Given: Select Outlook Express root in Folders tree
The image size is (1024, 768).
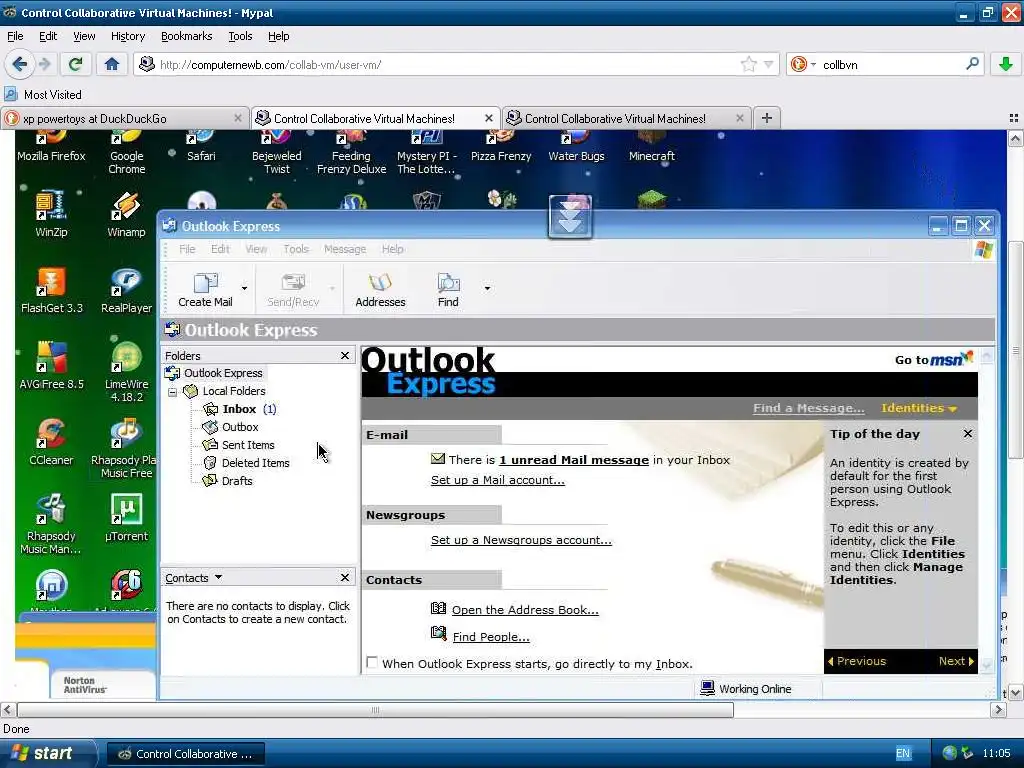Looking at the screenshot, I should 214,373.
